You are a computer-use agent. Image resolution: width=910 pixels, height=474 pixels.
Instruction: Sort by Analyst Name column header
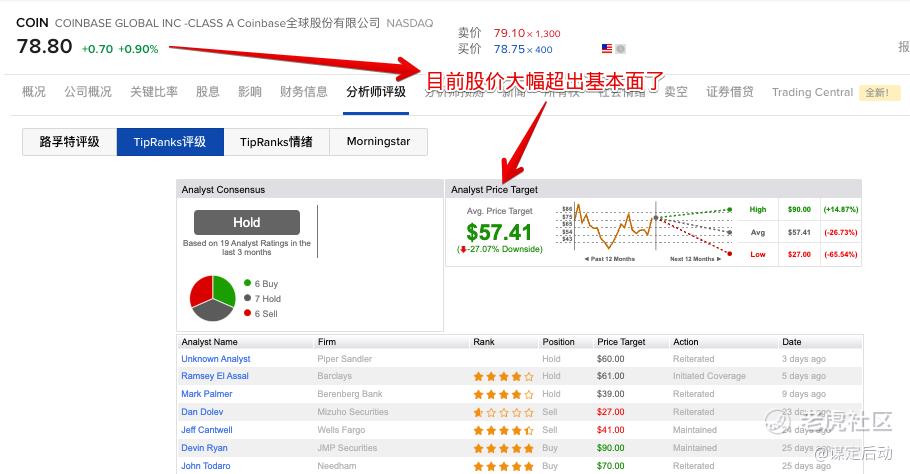[210, 342]
